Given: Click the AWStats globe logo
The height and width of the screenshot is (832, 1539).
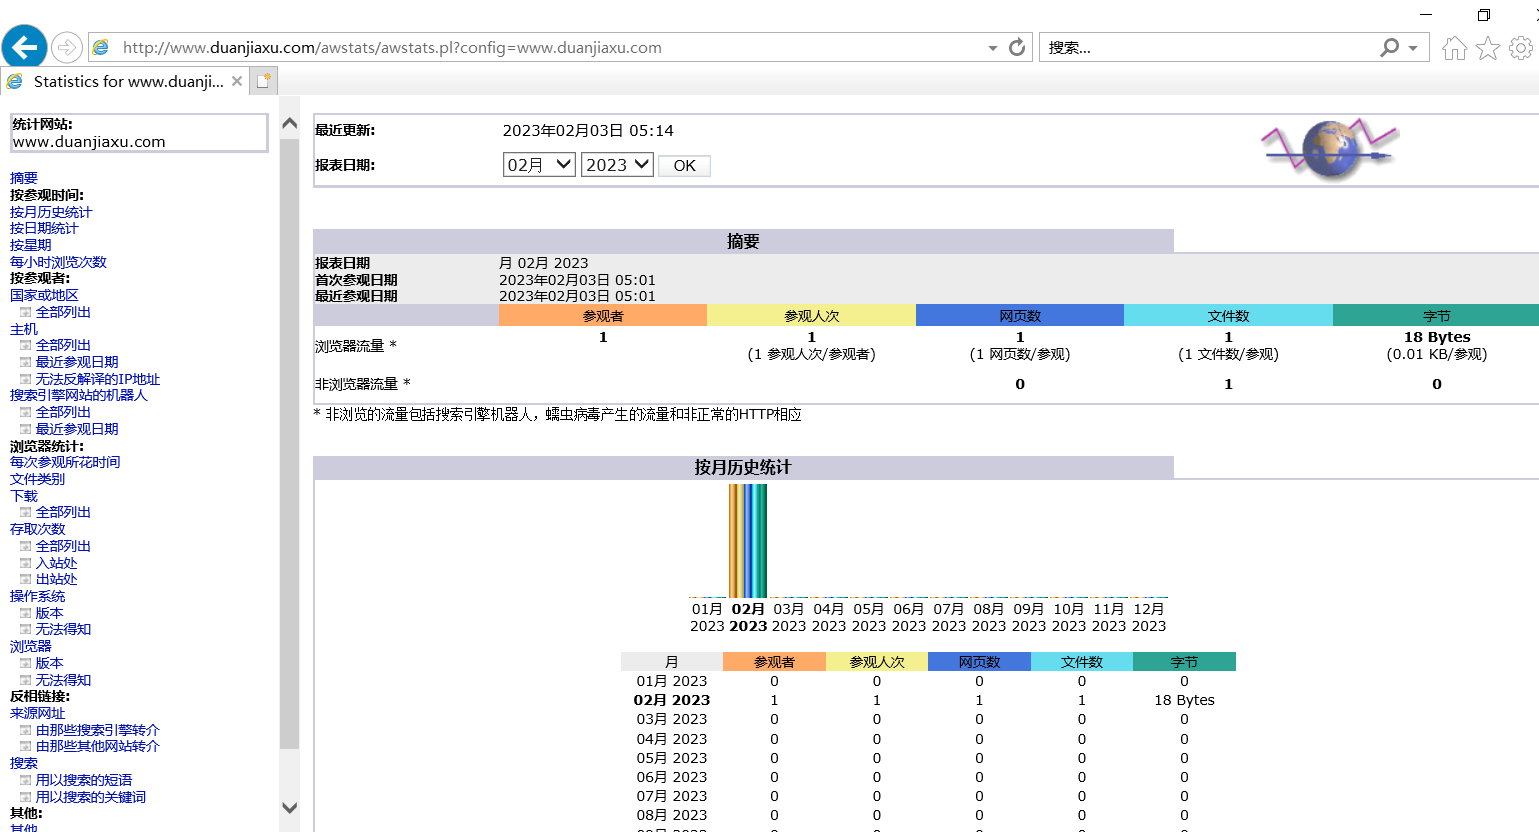Looking at the screenshot, I should [1330, 148].
